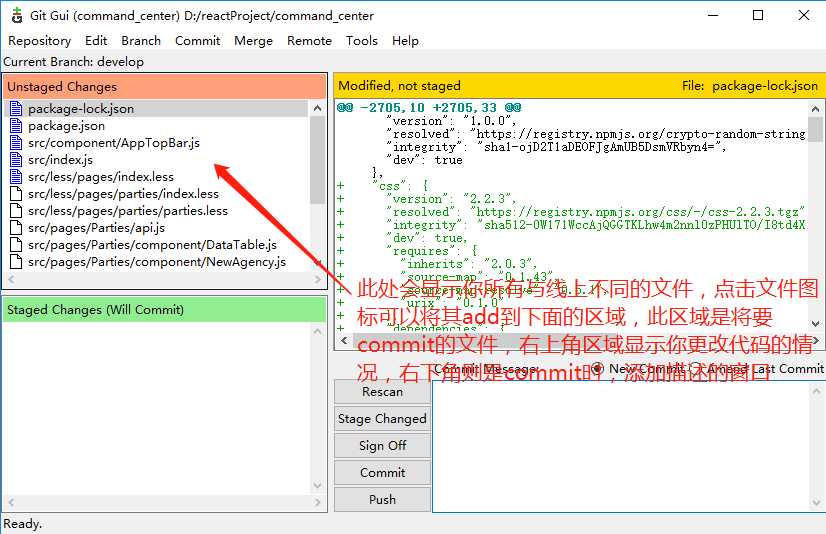Click the file icon next to DataTable.js
Image resolution: width=826 pixels, height=534 pixels.
(x=16, y=244)
